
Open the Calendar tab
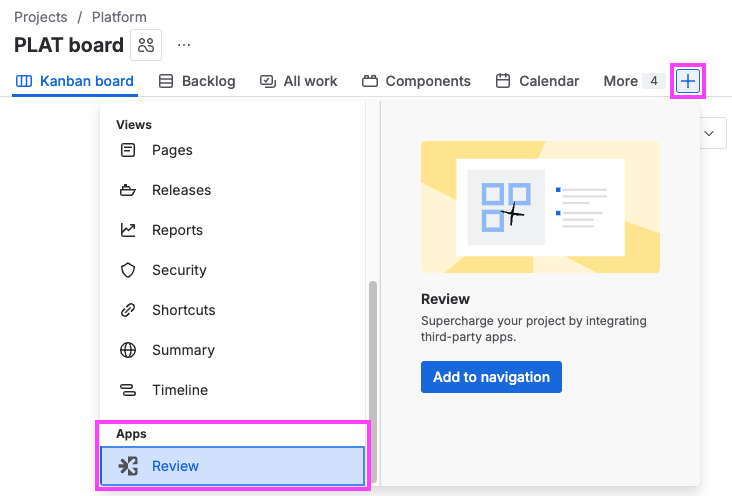[537, 81]
